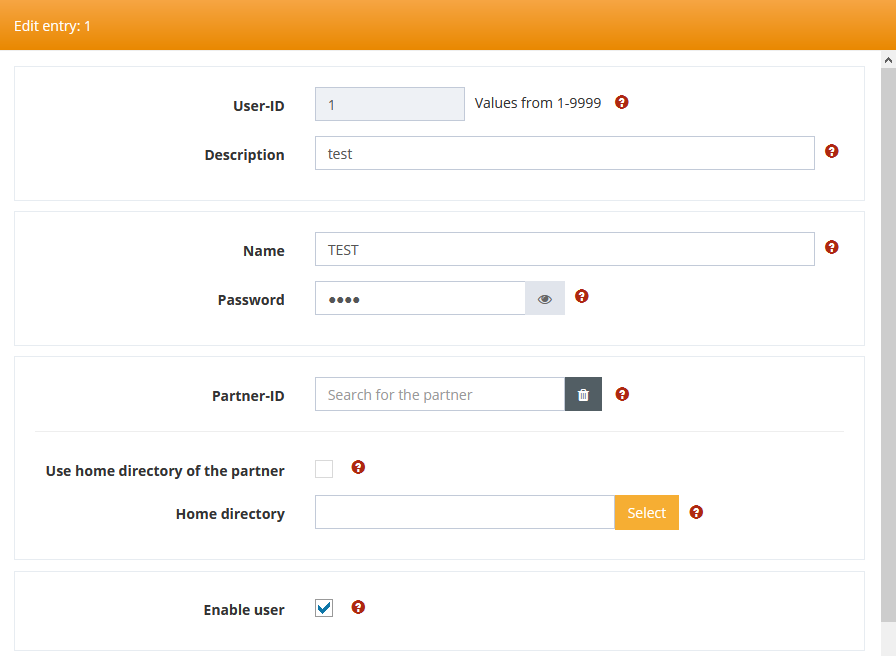Click the help icon beside Enable user

tap(358, 607)
